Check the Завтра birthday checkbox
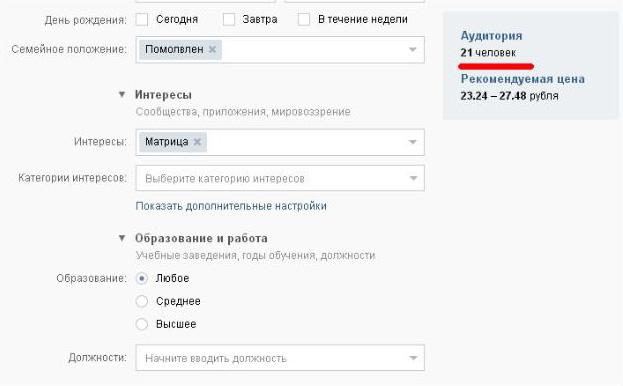 point(228,19)
